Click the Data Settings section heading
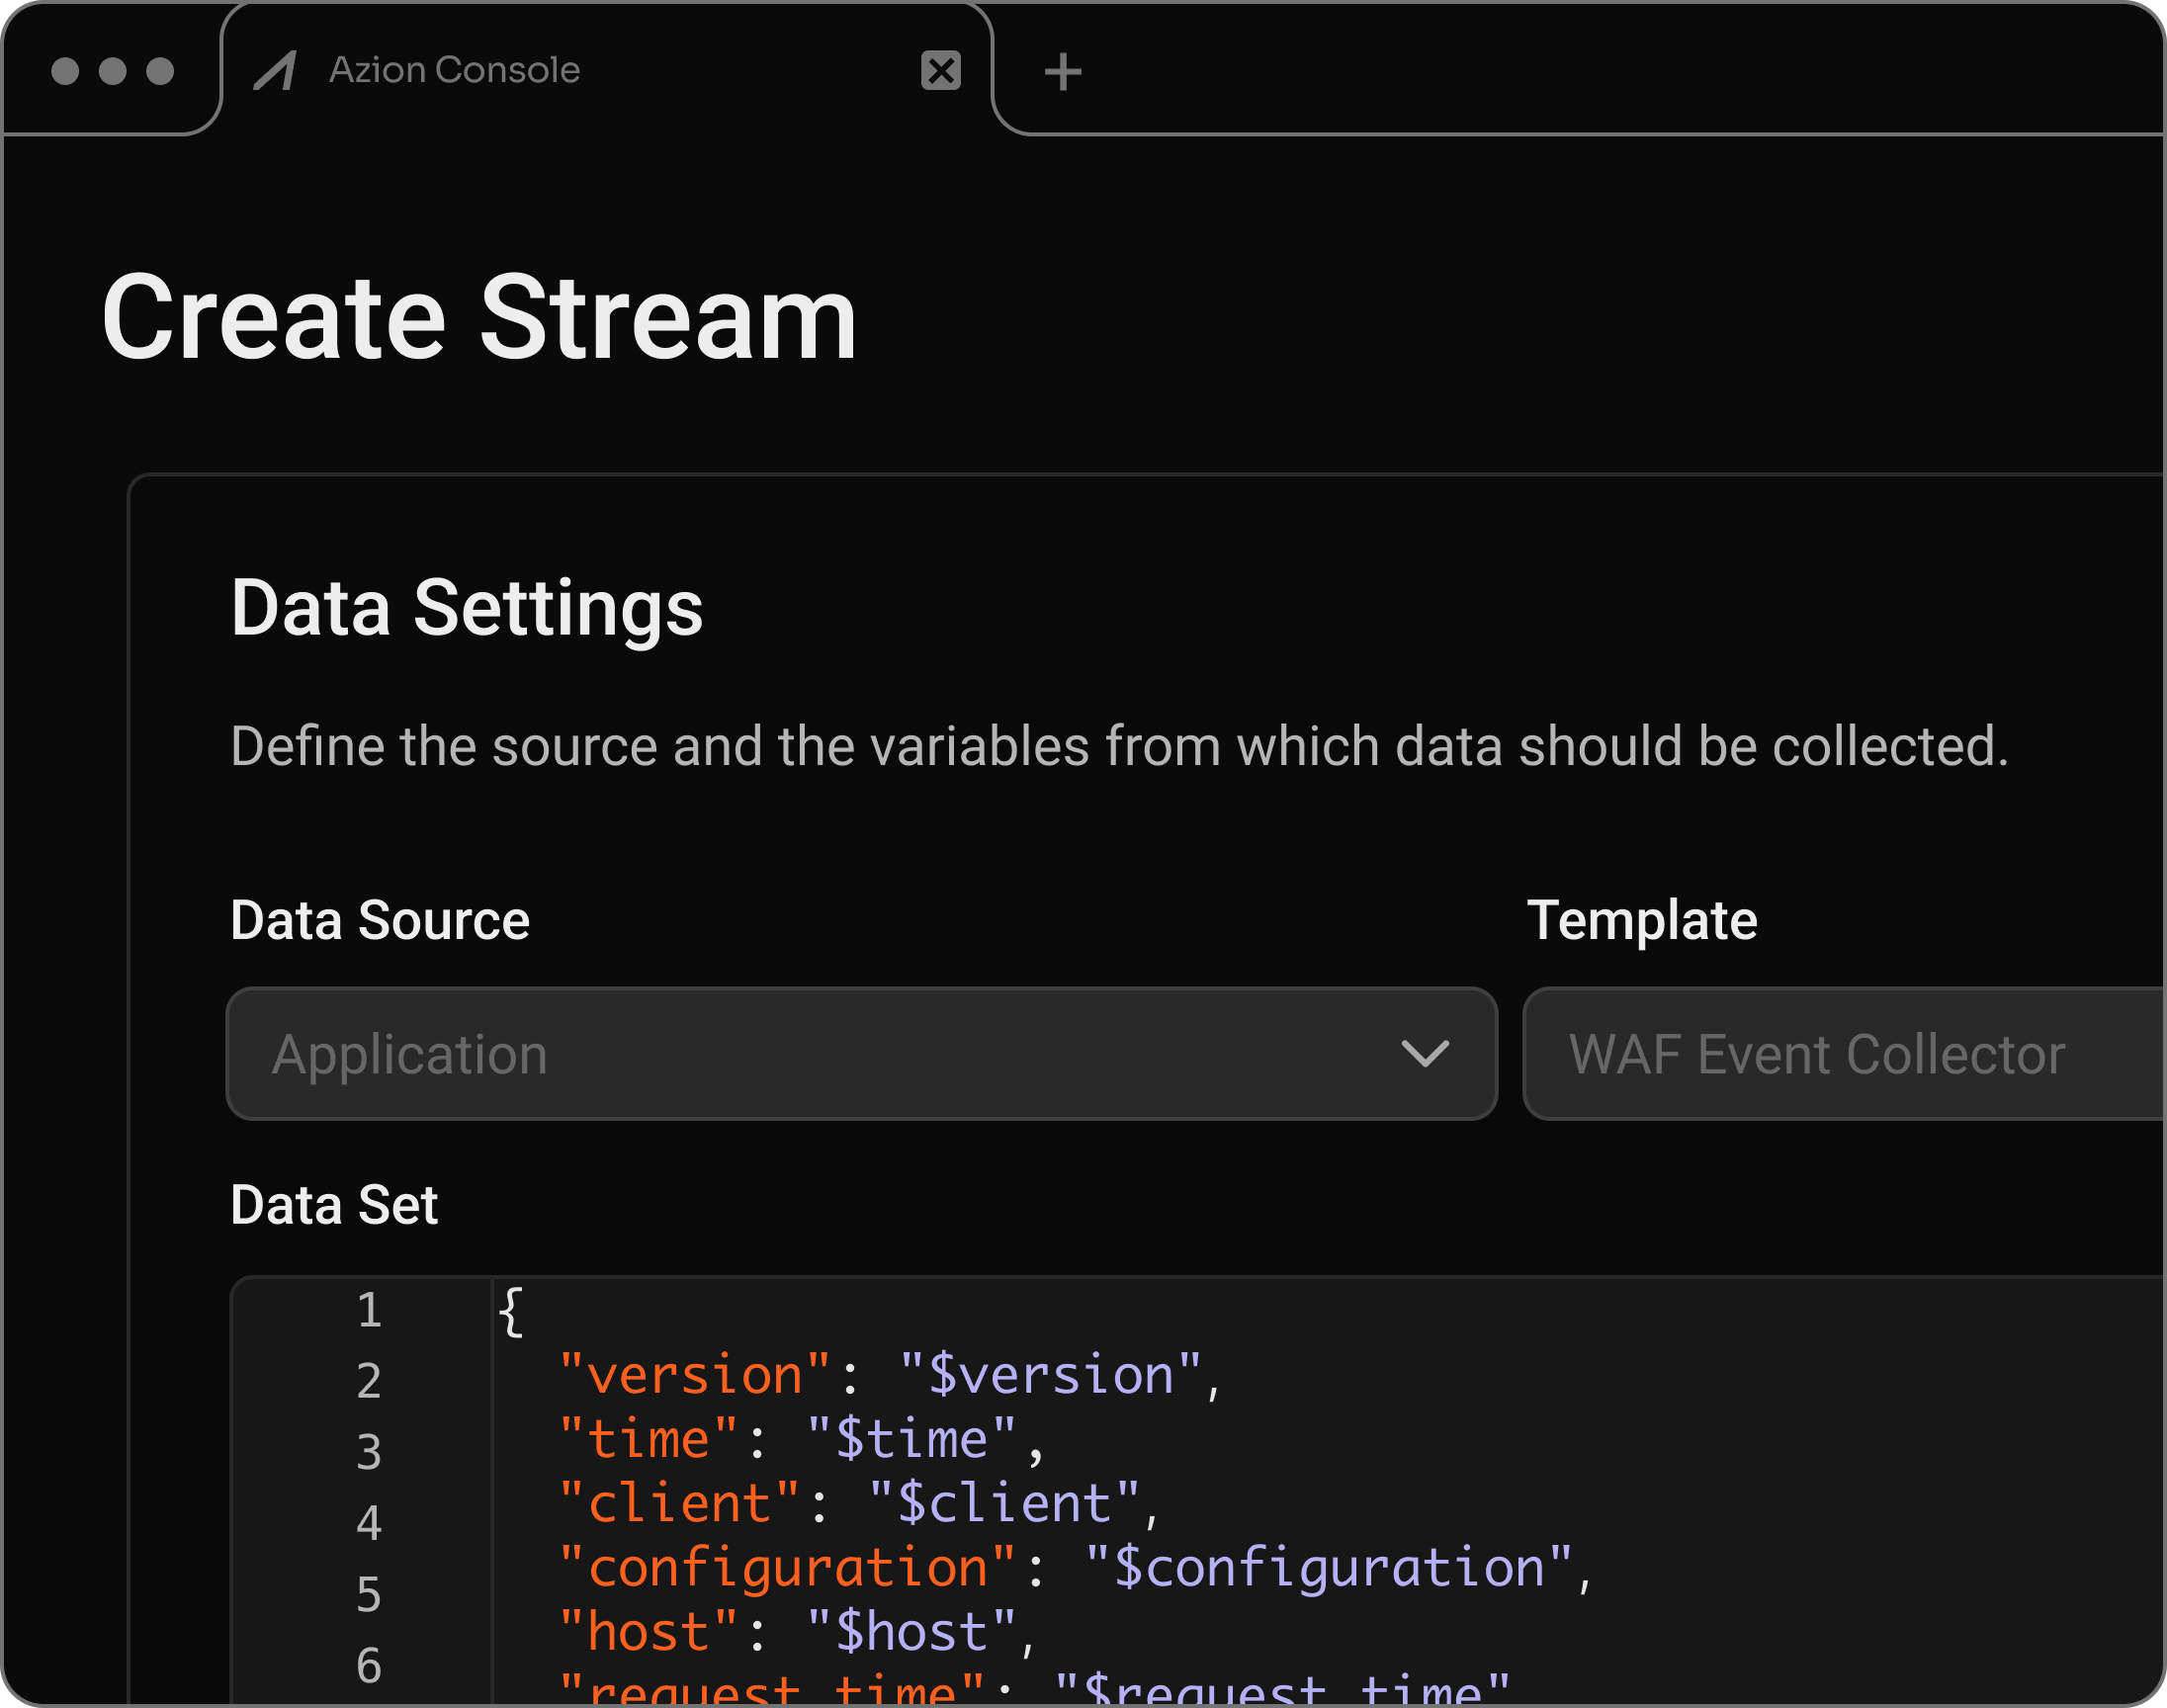The height and width of the screenshot is (1708, 2167). tap(467, 607)
